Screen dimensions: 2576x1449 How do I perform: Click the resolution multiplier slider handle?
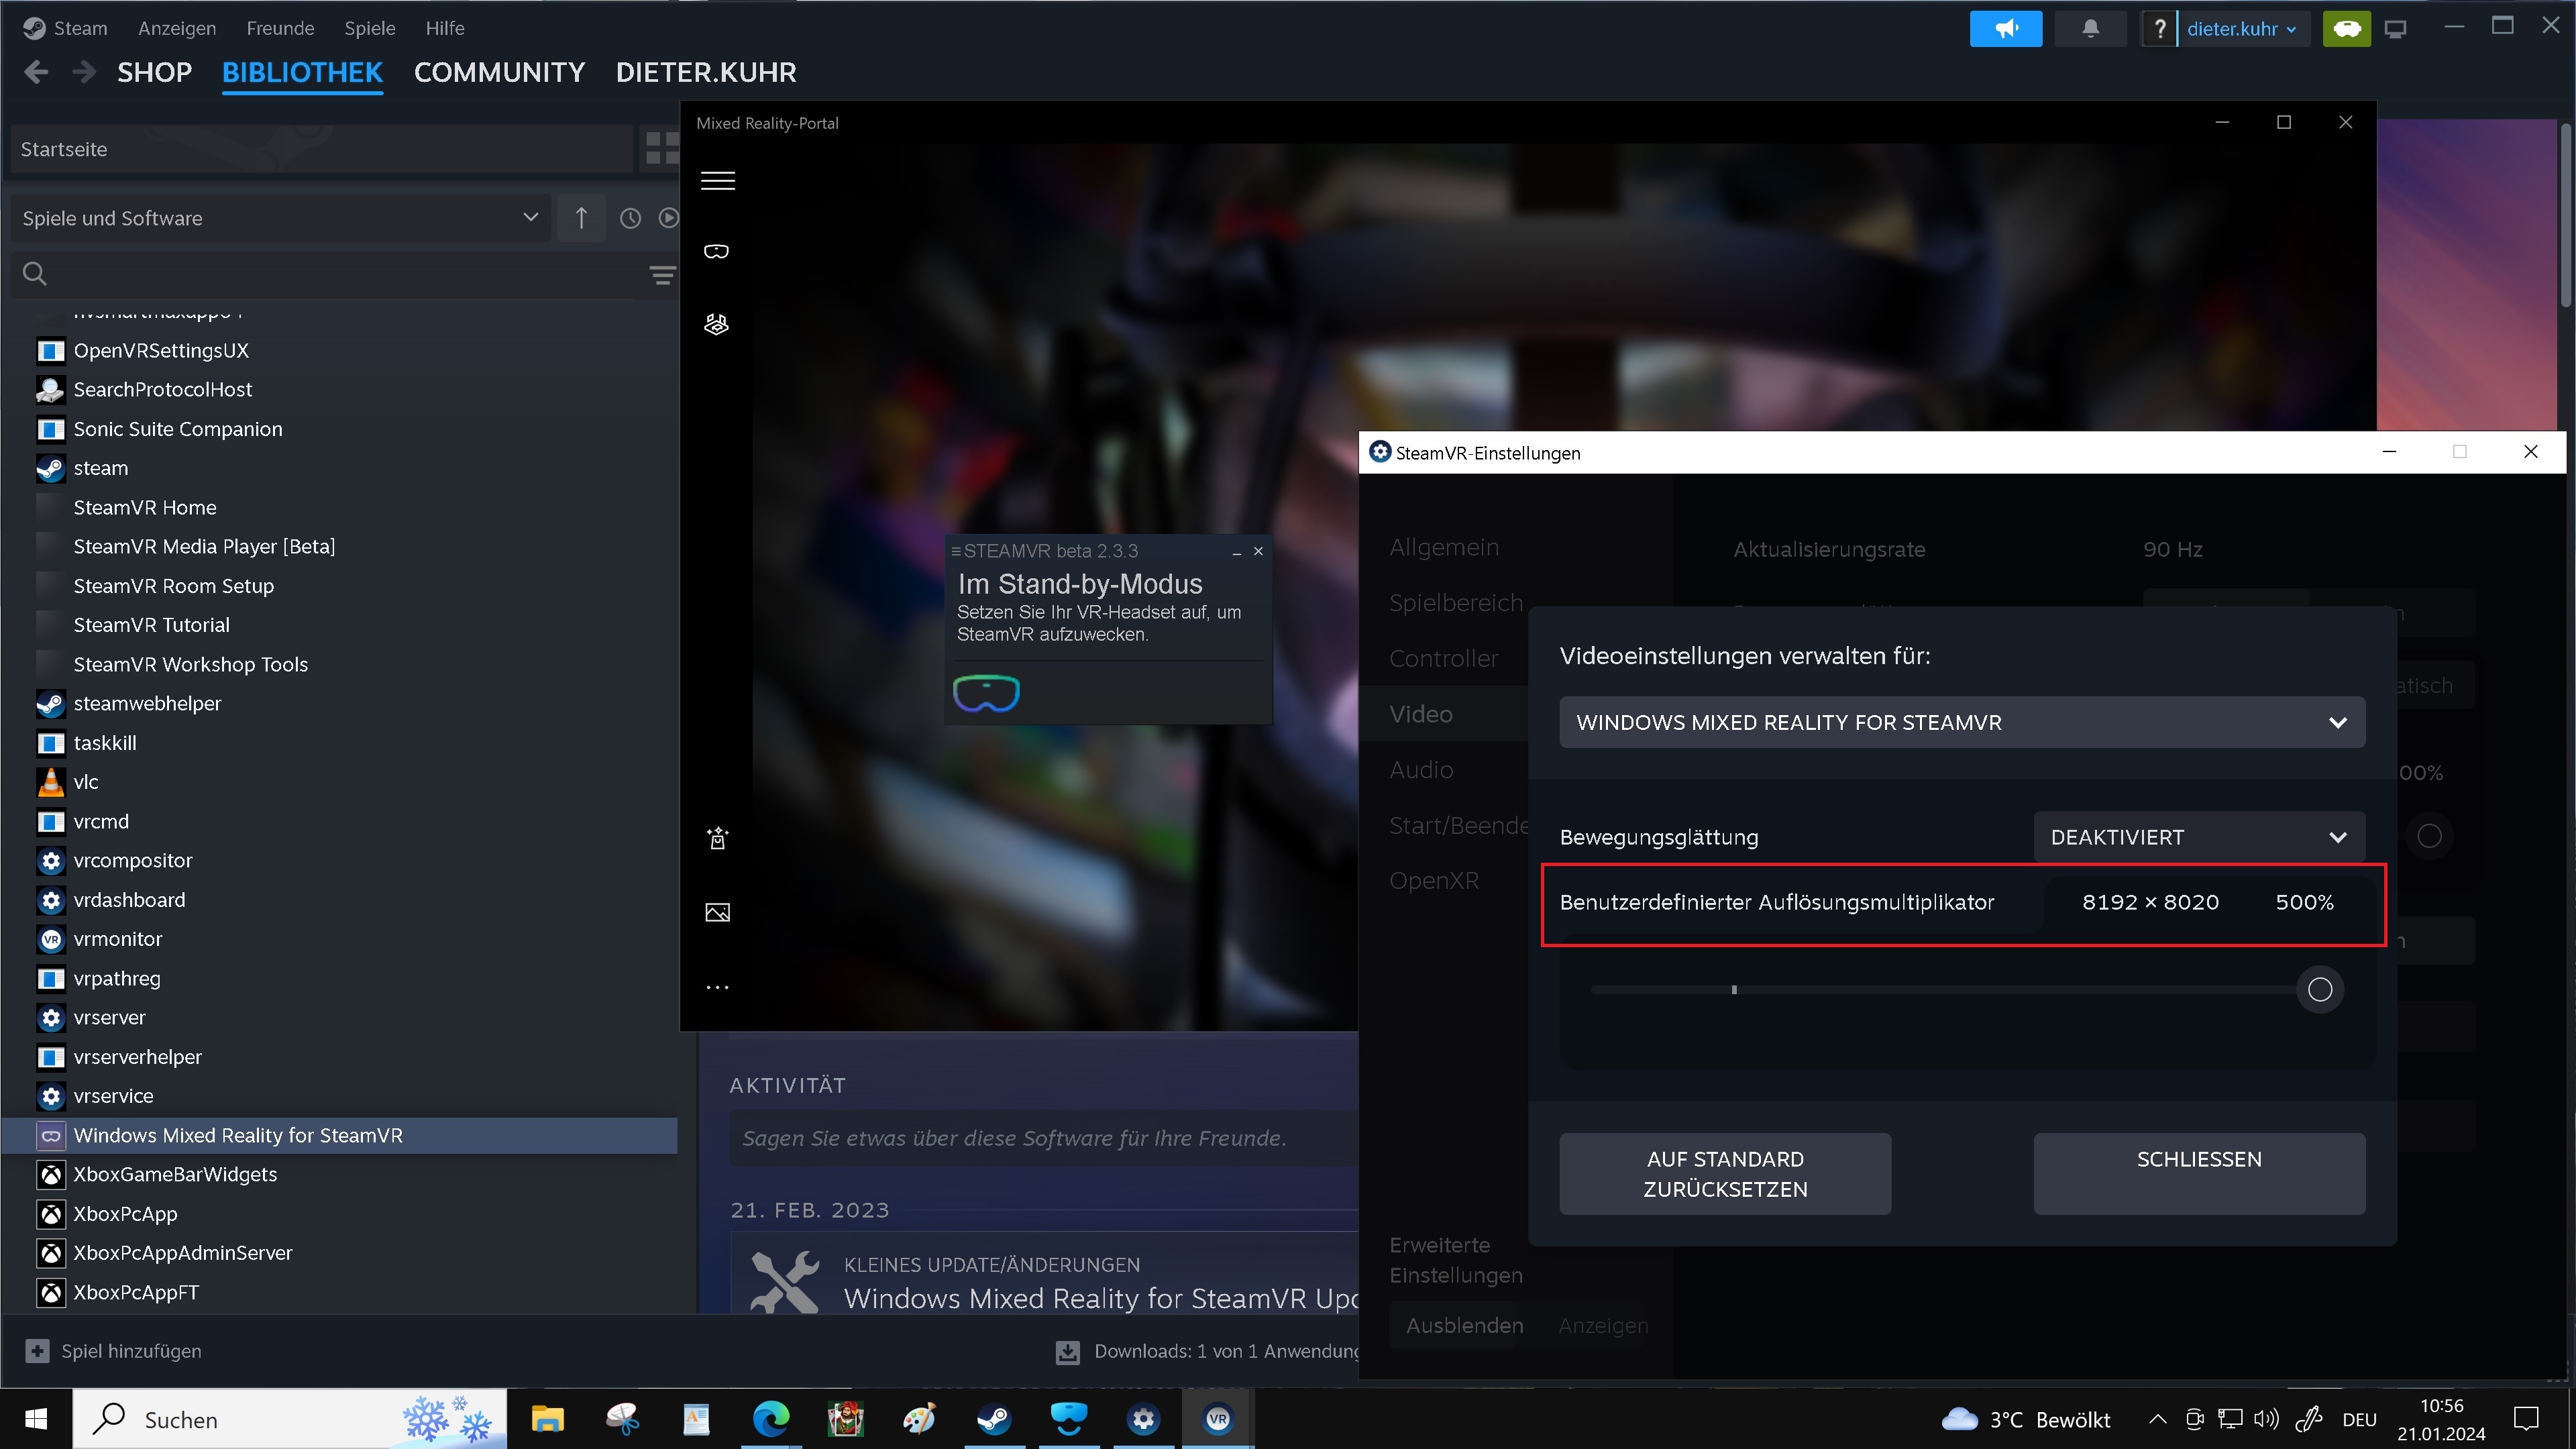[2320, 989]
